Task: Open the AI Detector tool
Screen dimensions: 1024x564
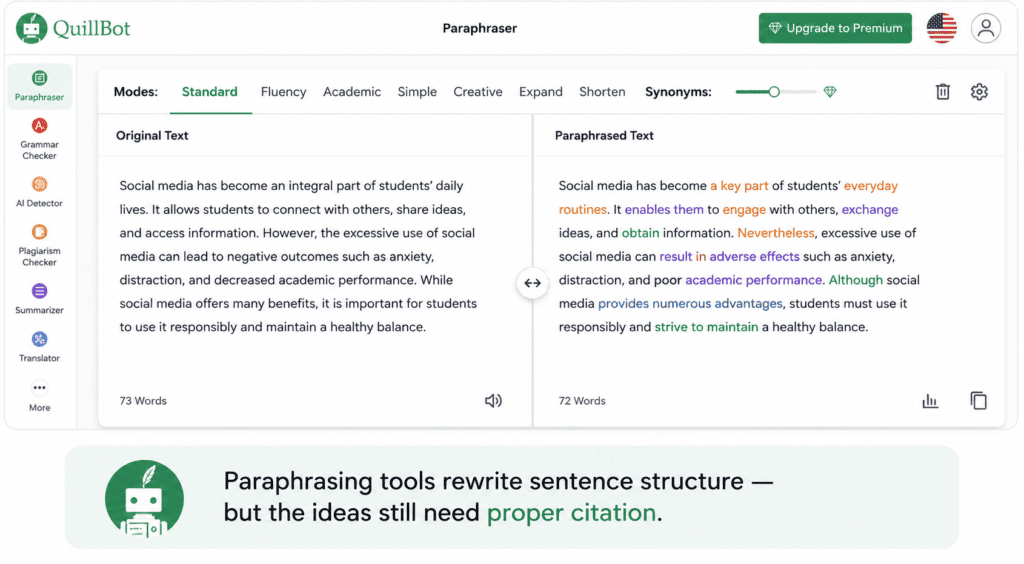Action: (39, 192)
